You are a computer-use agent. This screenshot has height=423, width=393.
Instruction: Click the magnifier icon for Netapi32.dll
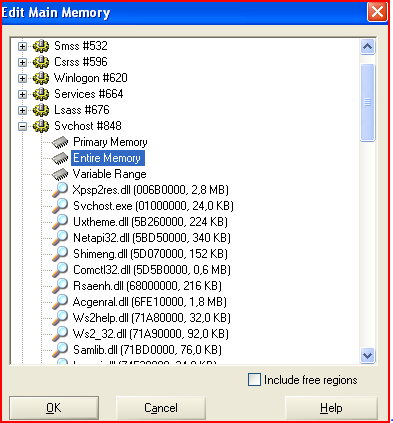(60, 238)
